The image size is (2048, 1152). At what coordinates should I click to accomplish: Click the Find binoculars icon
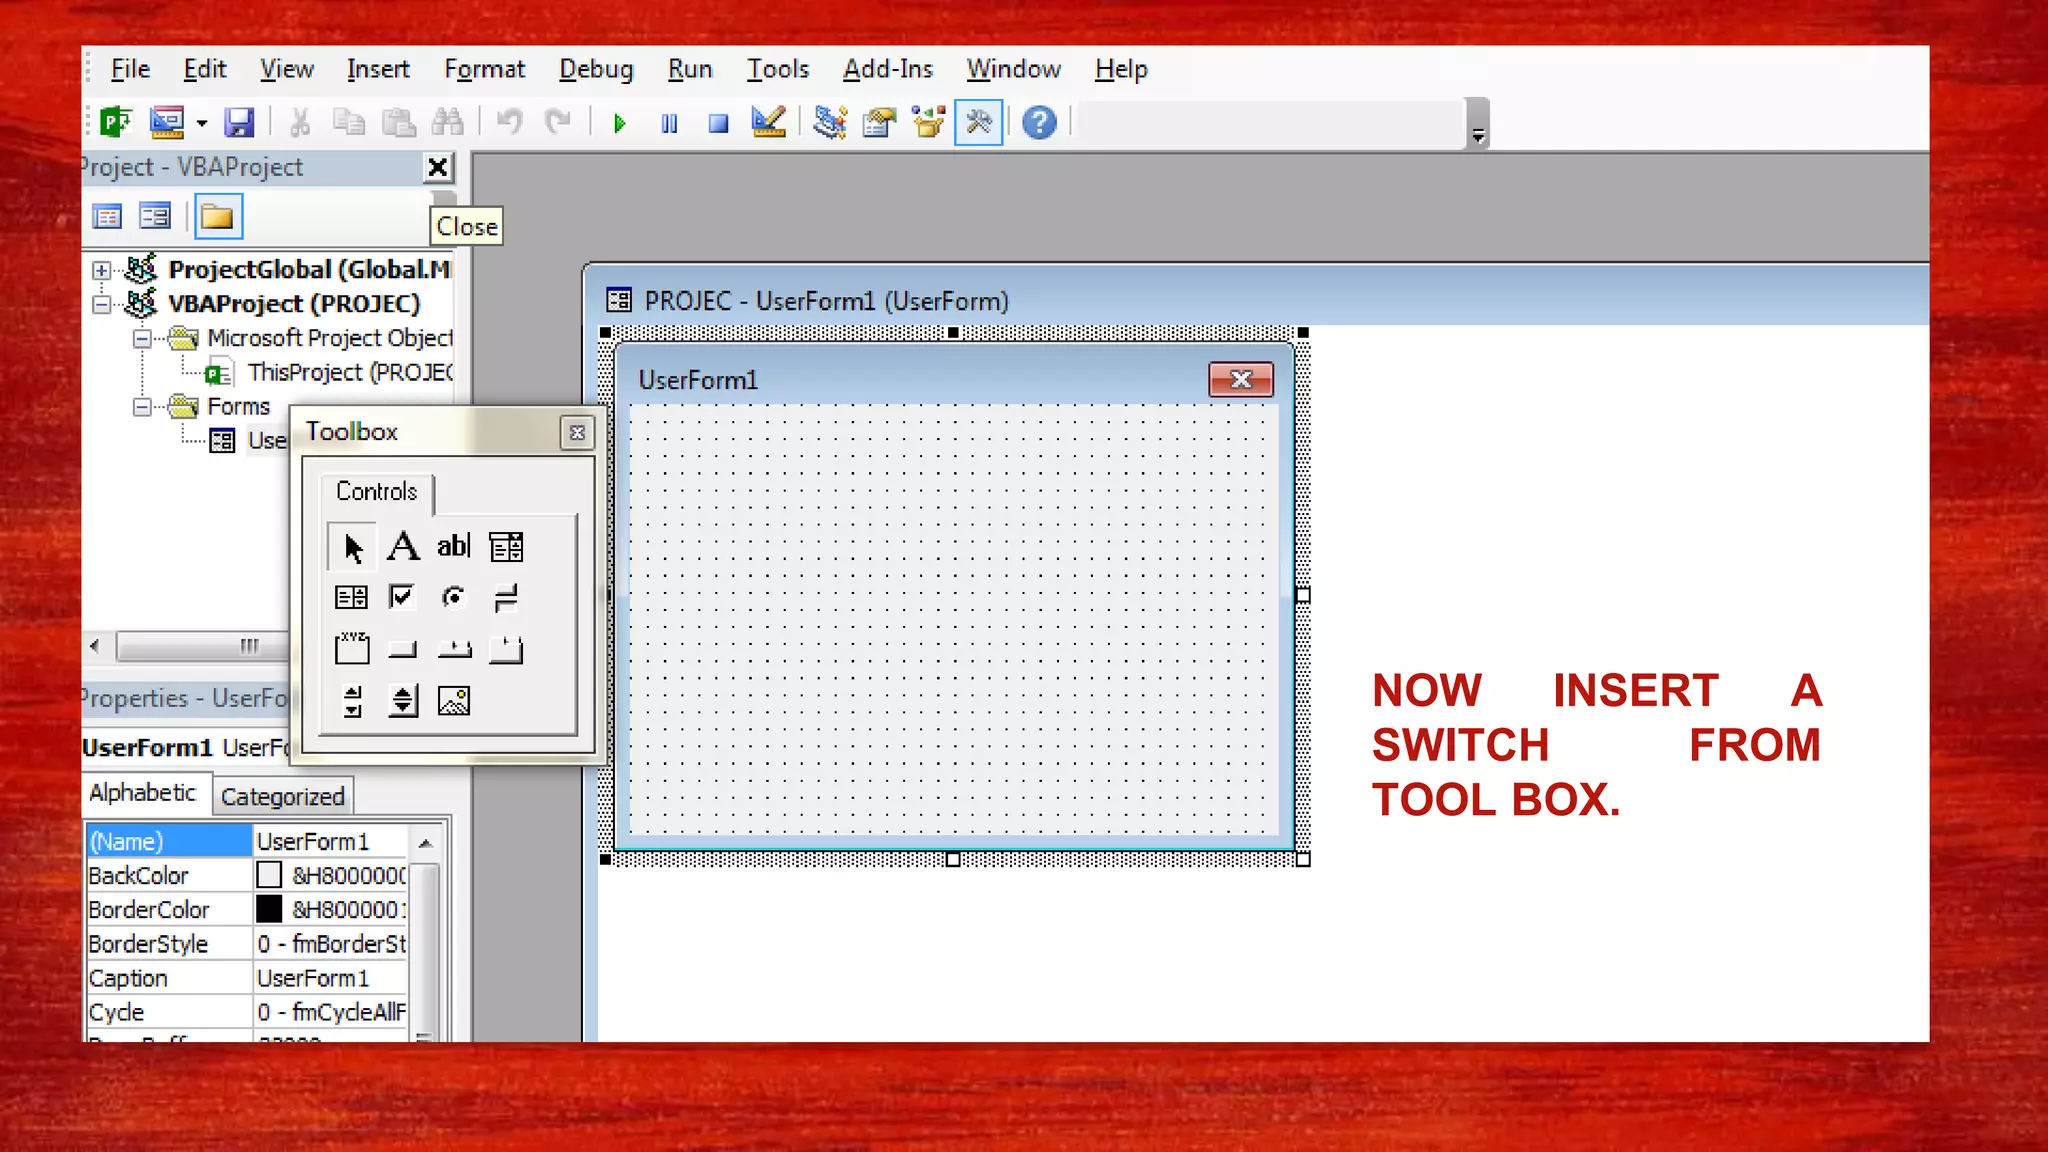447,123
